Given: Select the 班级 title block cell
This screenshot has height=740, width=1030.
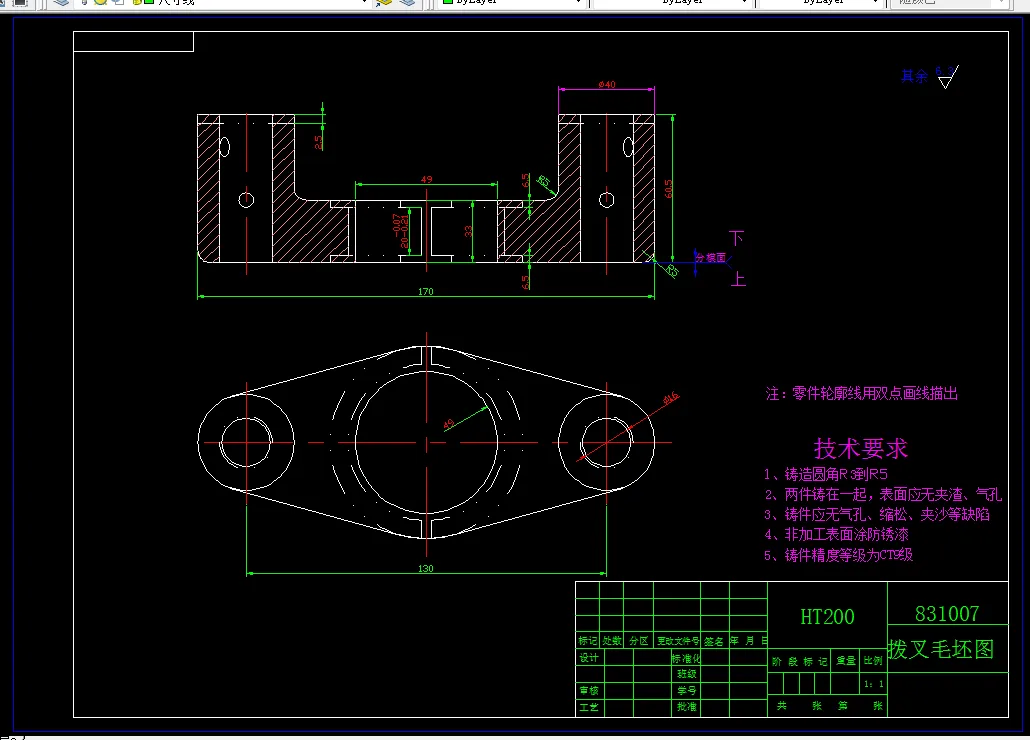Looking at the screenshot, I should [x=686, y=674].
